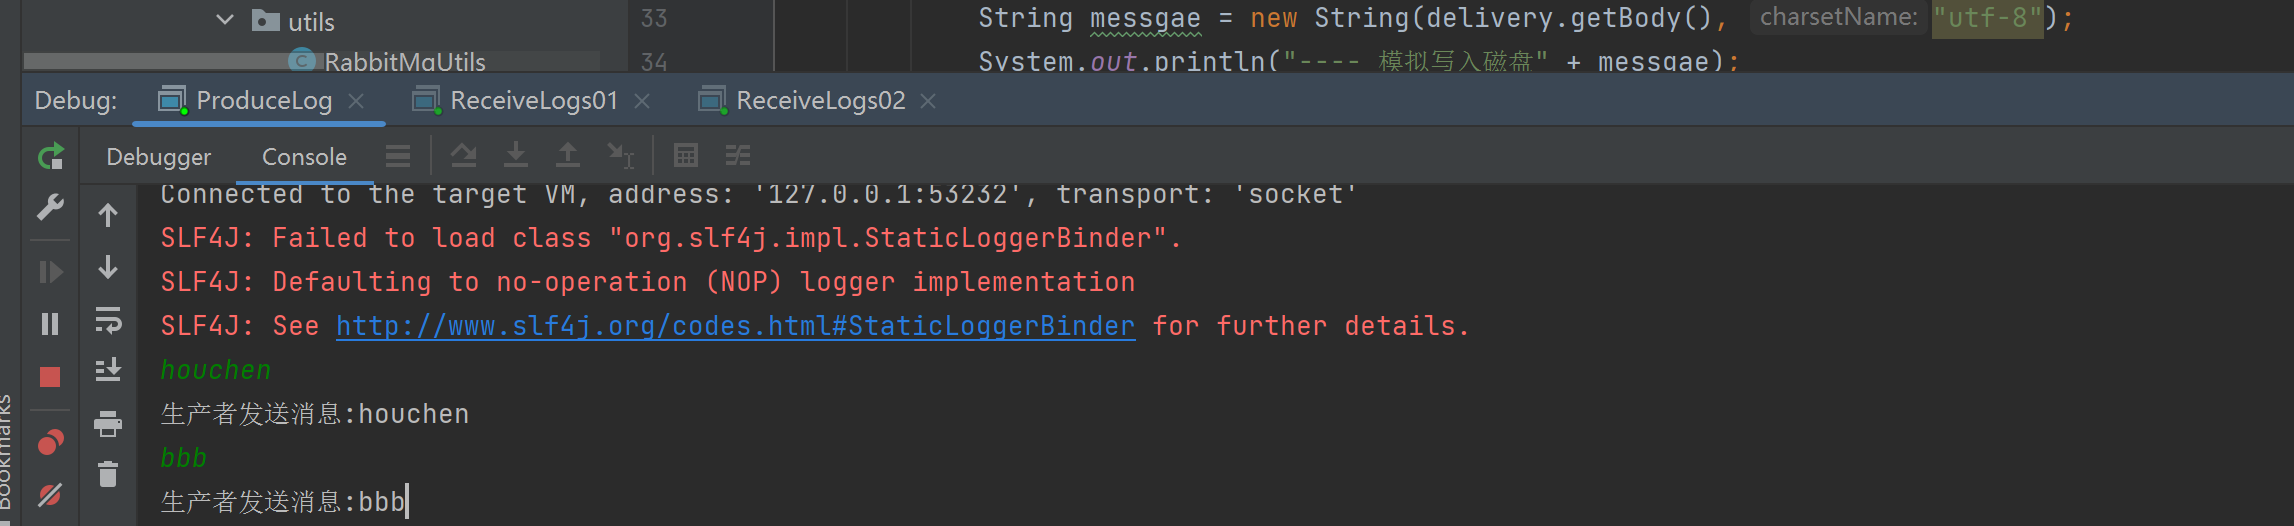The width and height of the screenshot is (2294, 526).
Task: Click the wrench settings icon
Action: pos(50,207)
